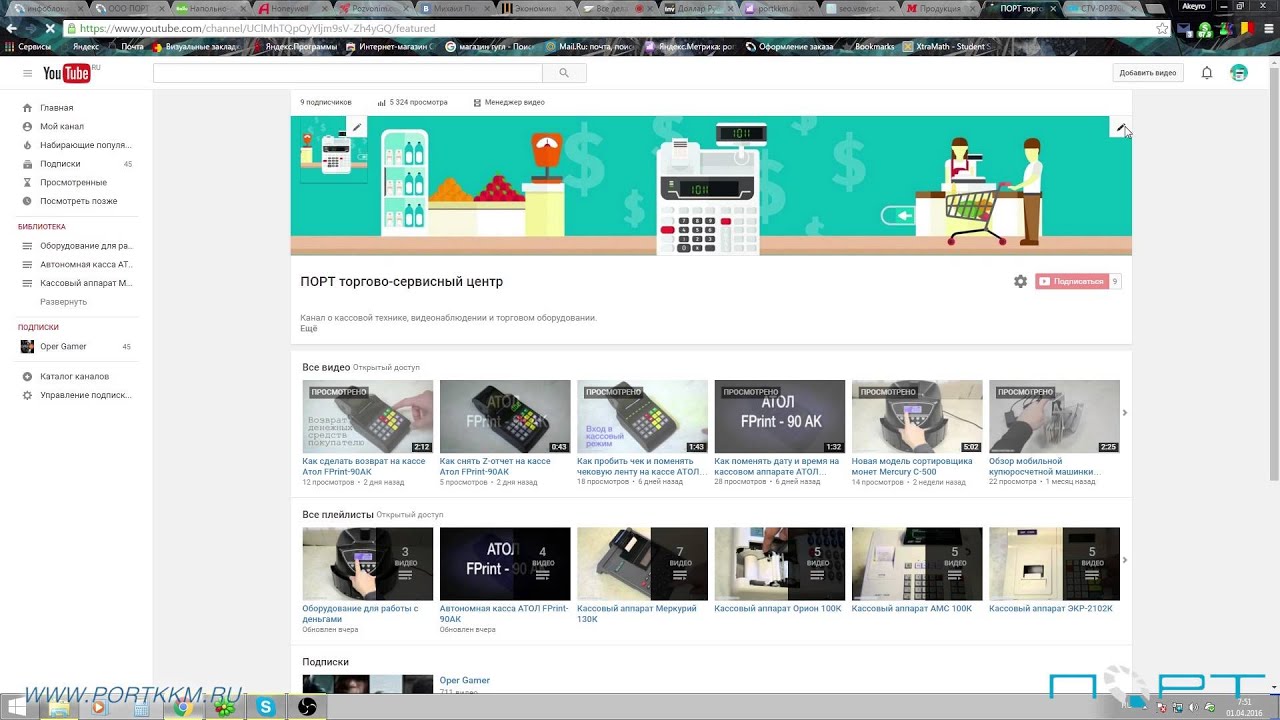Click the YouTube search input field

(347, 73)
